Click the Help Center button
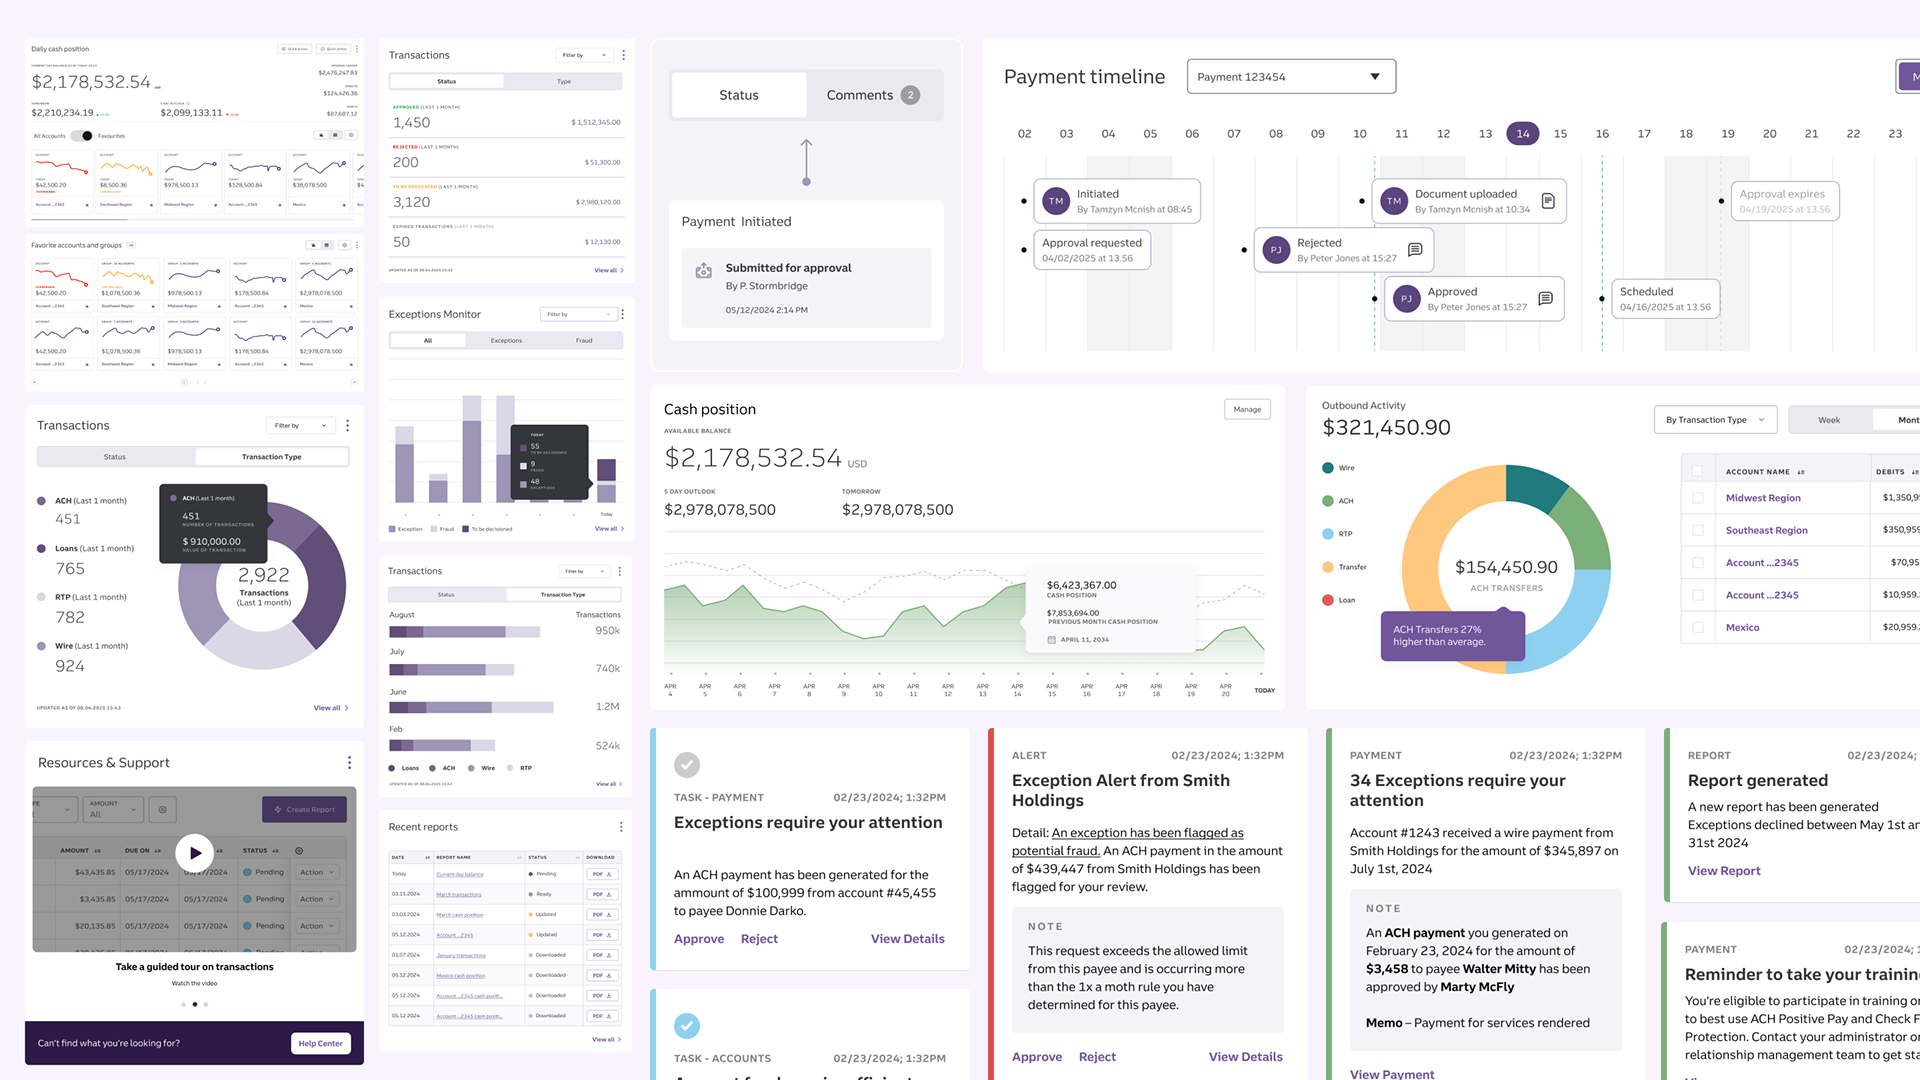This screenshot has height=1080, width=1920. 321,1043
